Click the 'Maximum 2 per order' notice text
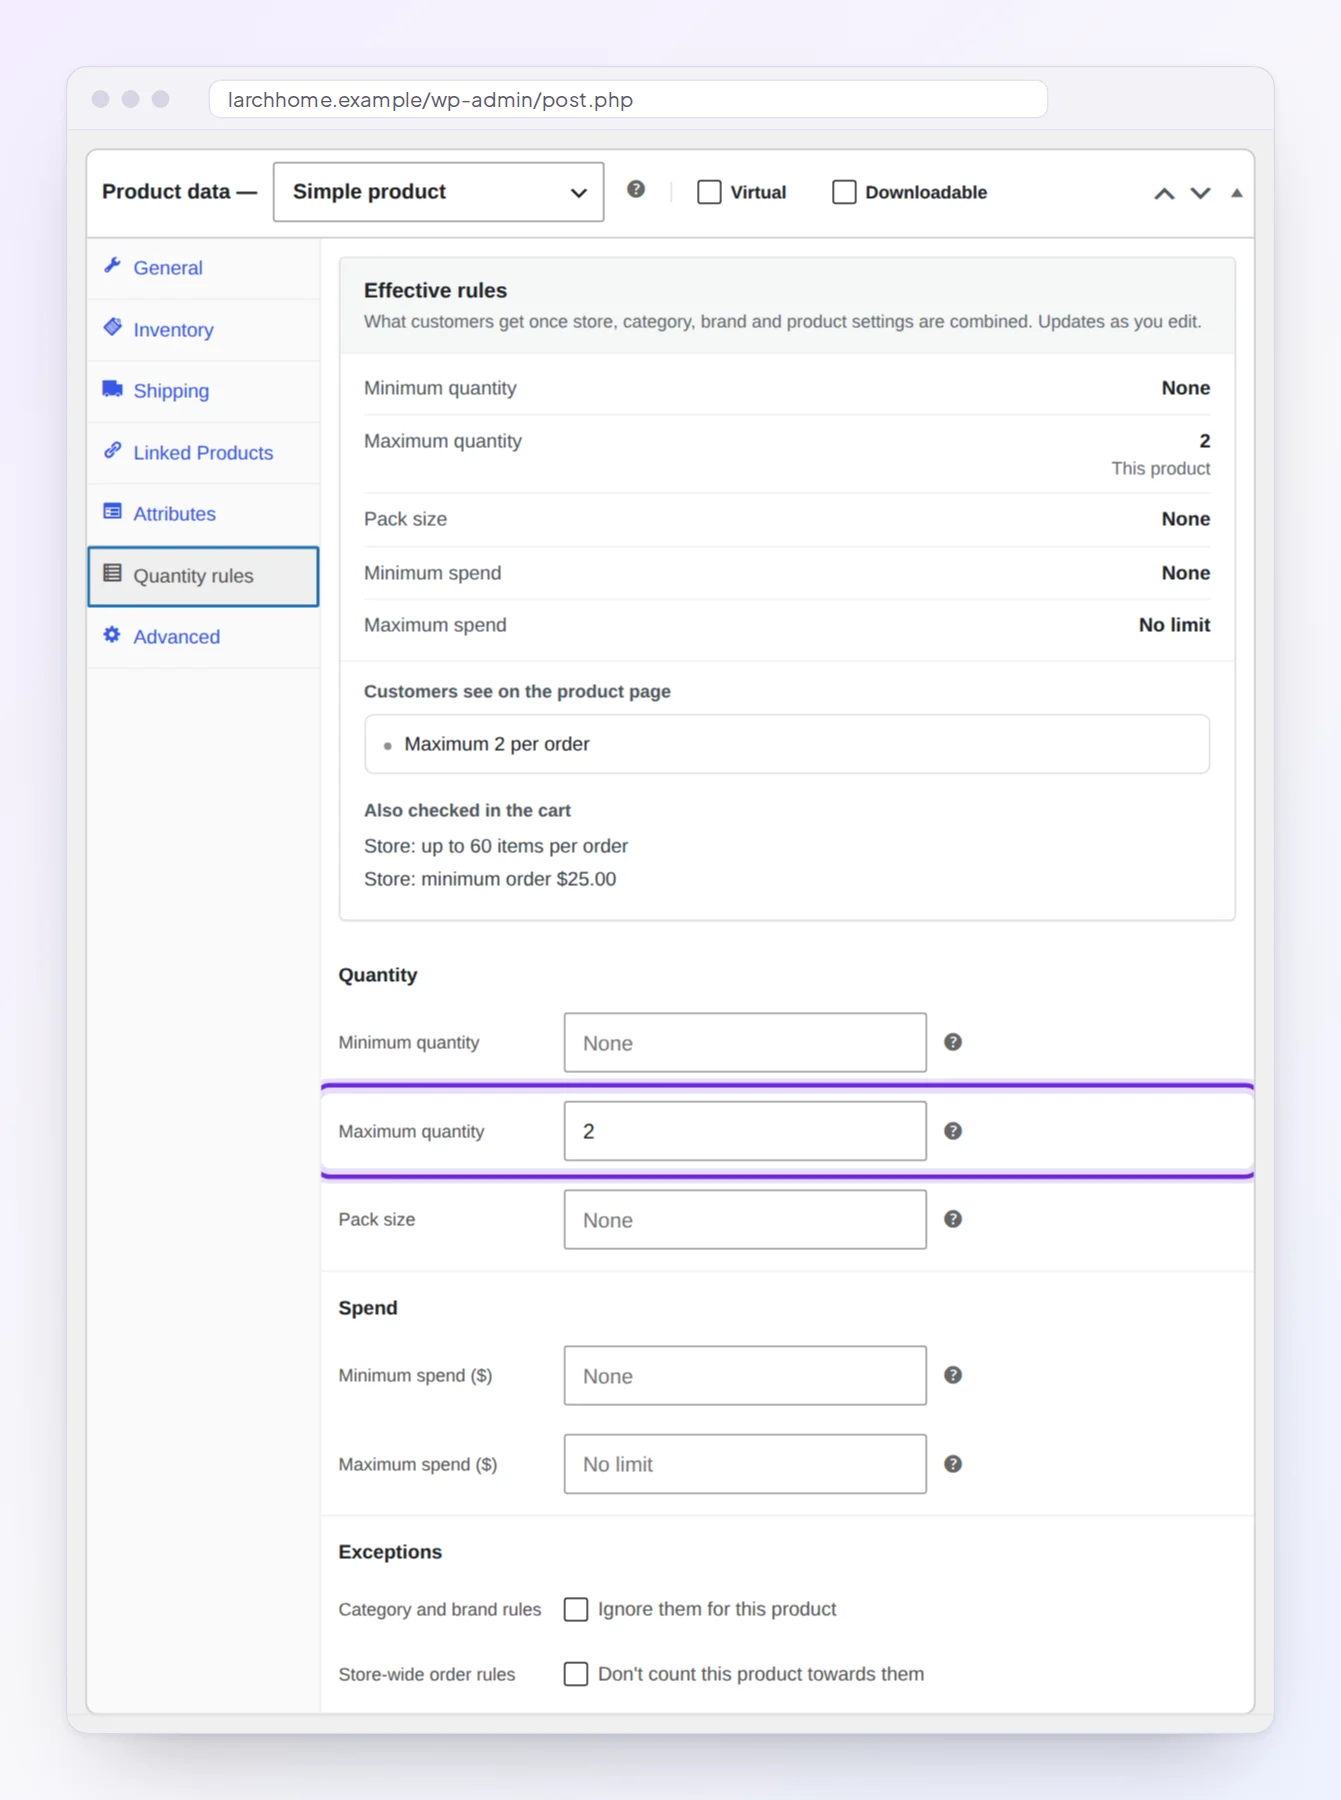The image size is (1341, 1800). pos(497,744)
